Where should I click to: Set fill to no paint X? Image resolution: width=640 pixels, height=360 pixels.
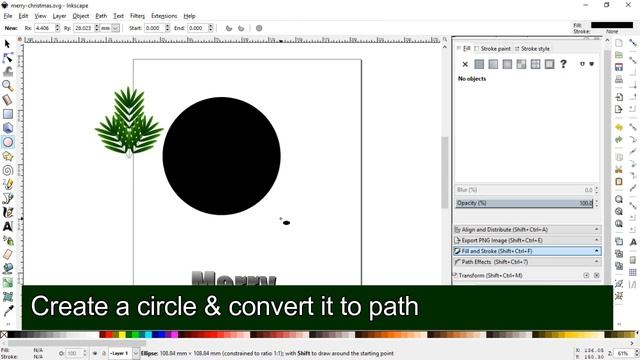[465, 64]
